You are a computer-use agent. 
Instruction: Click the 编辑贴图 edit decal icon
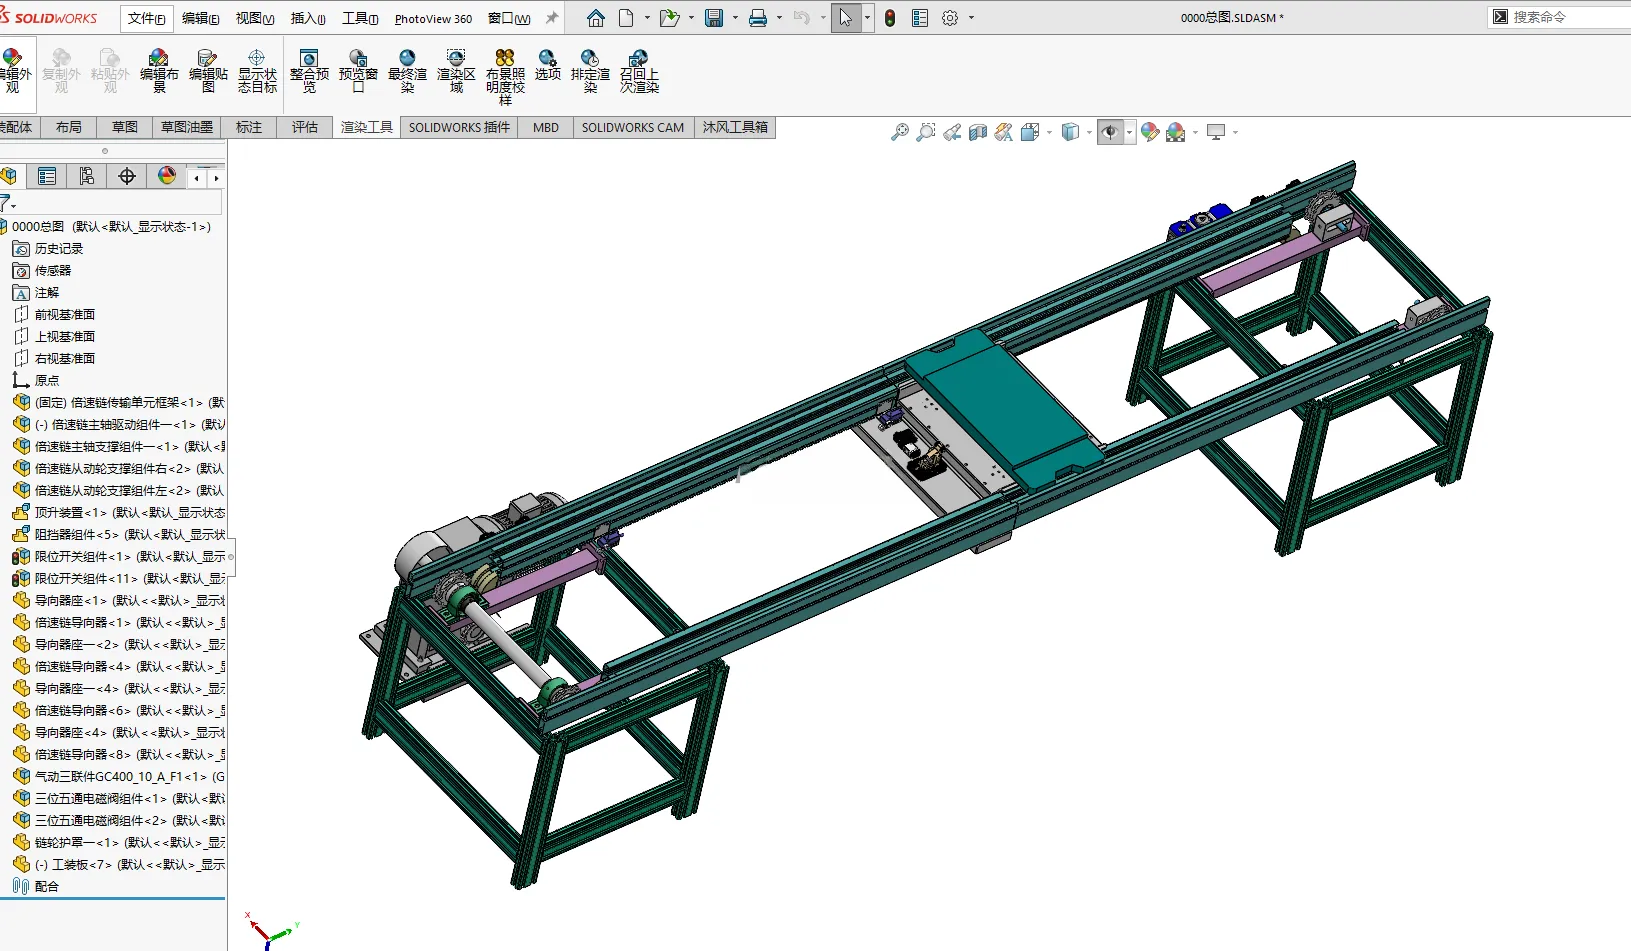click(208, 71)
